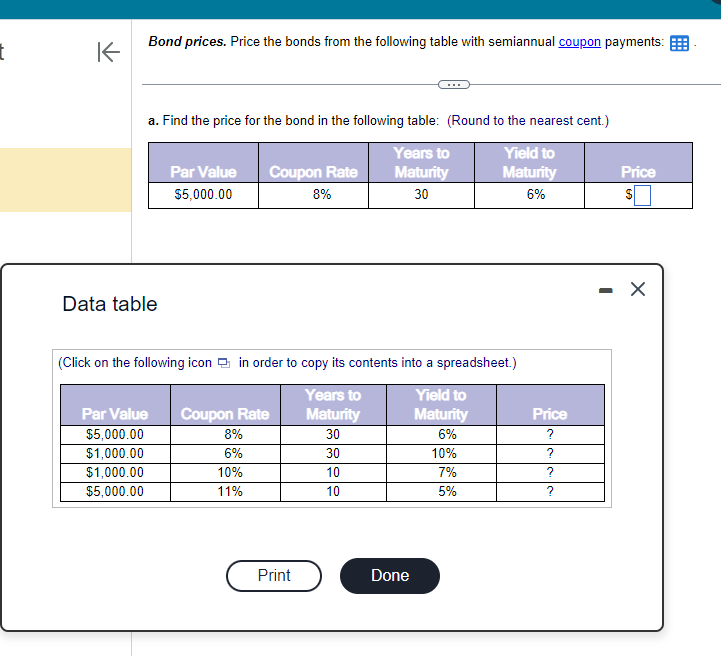Click the question mark in the 11% coupon row
The image size is (721, 656).
tap(550, 492)
